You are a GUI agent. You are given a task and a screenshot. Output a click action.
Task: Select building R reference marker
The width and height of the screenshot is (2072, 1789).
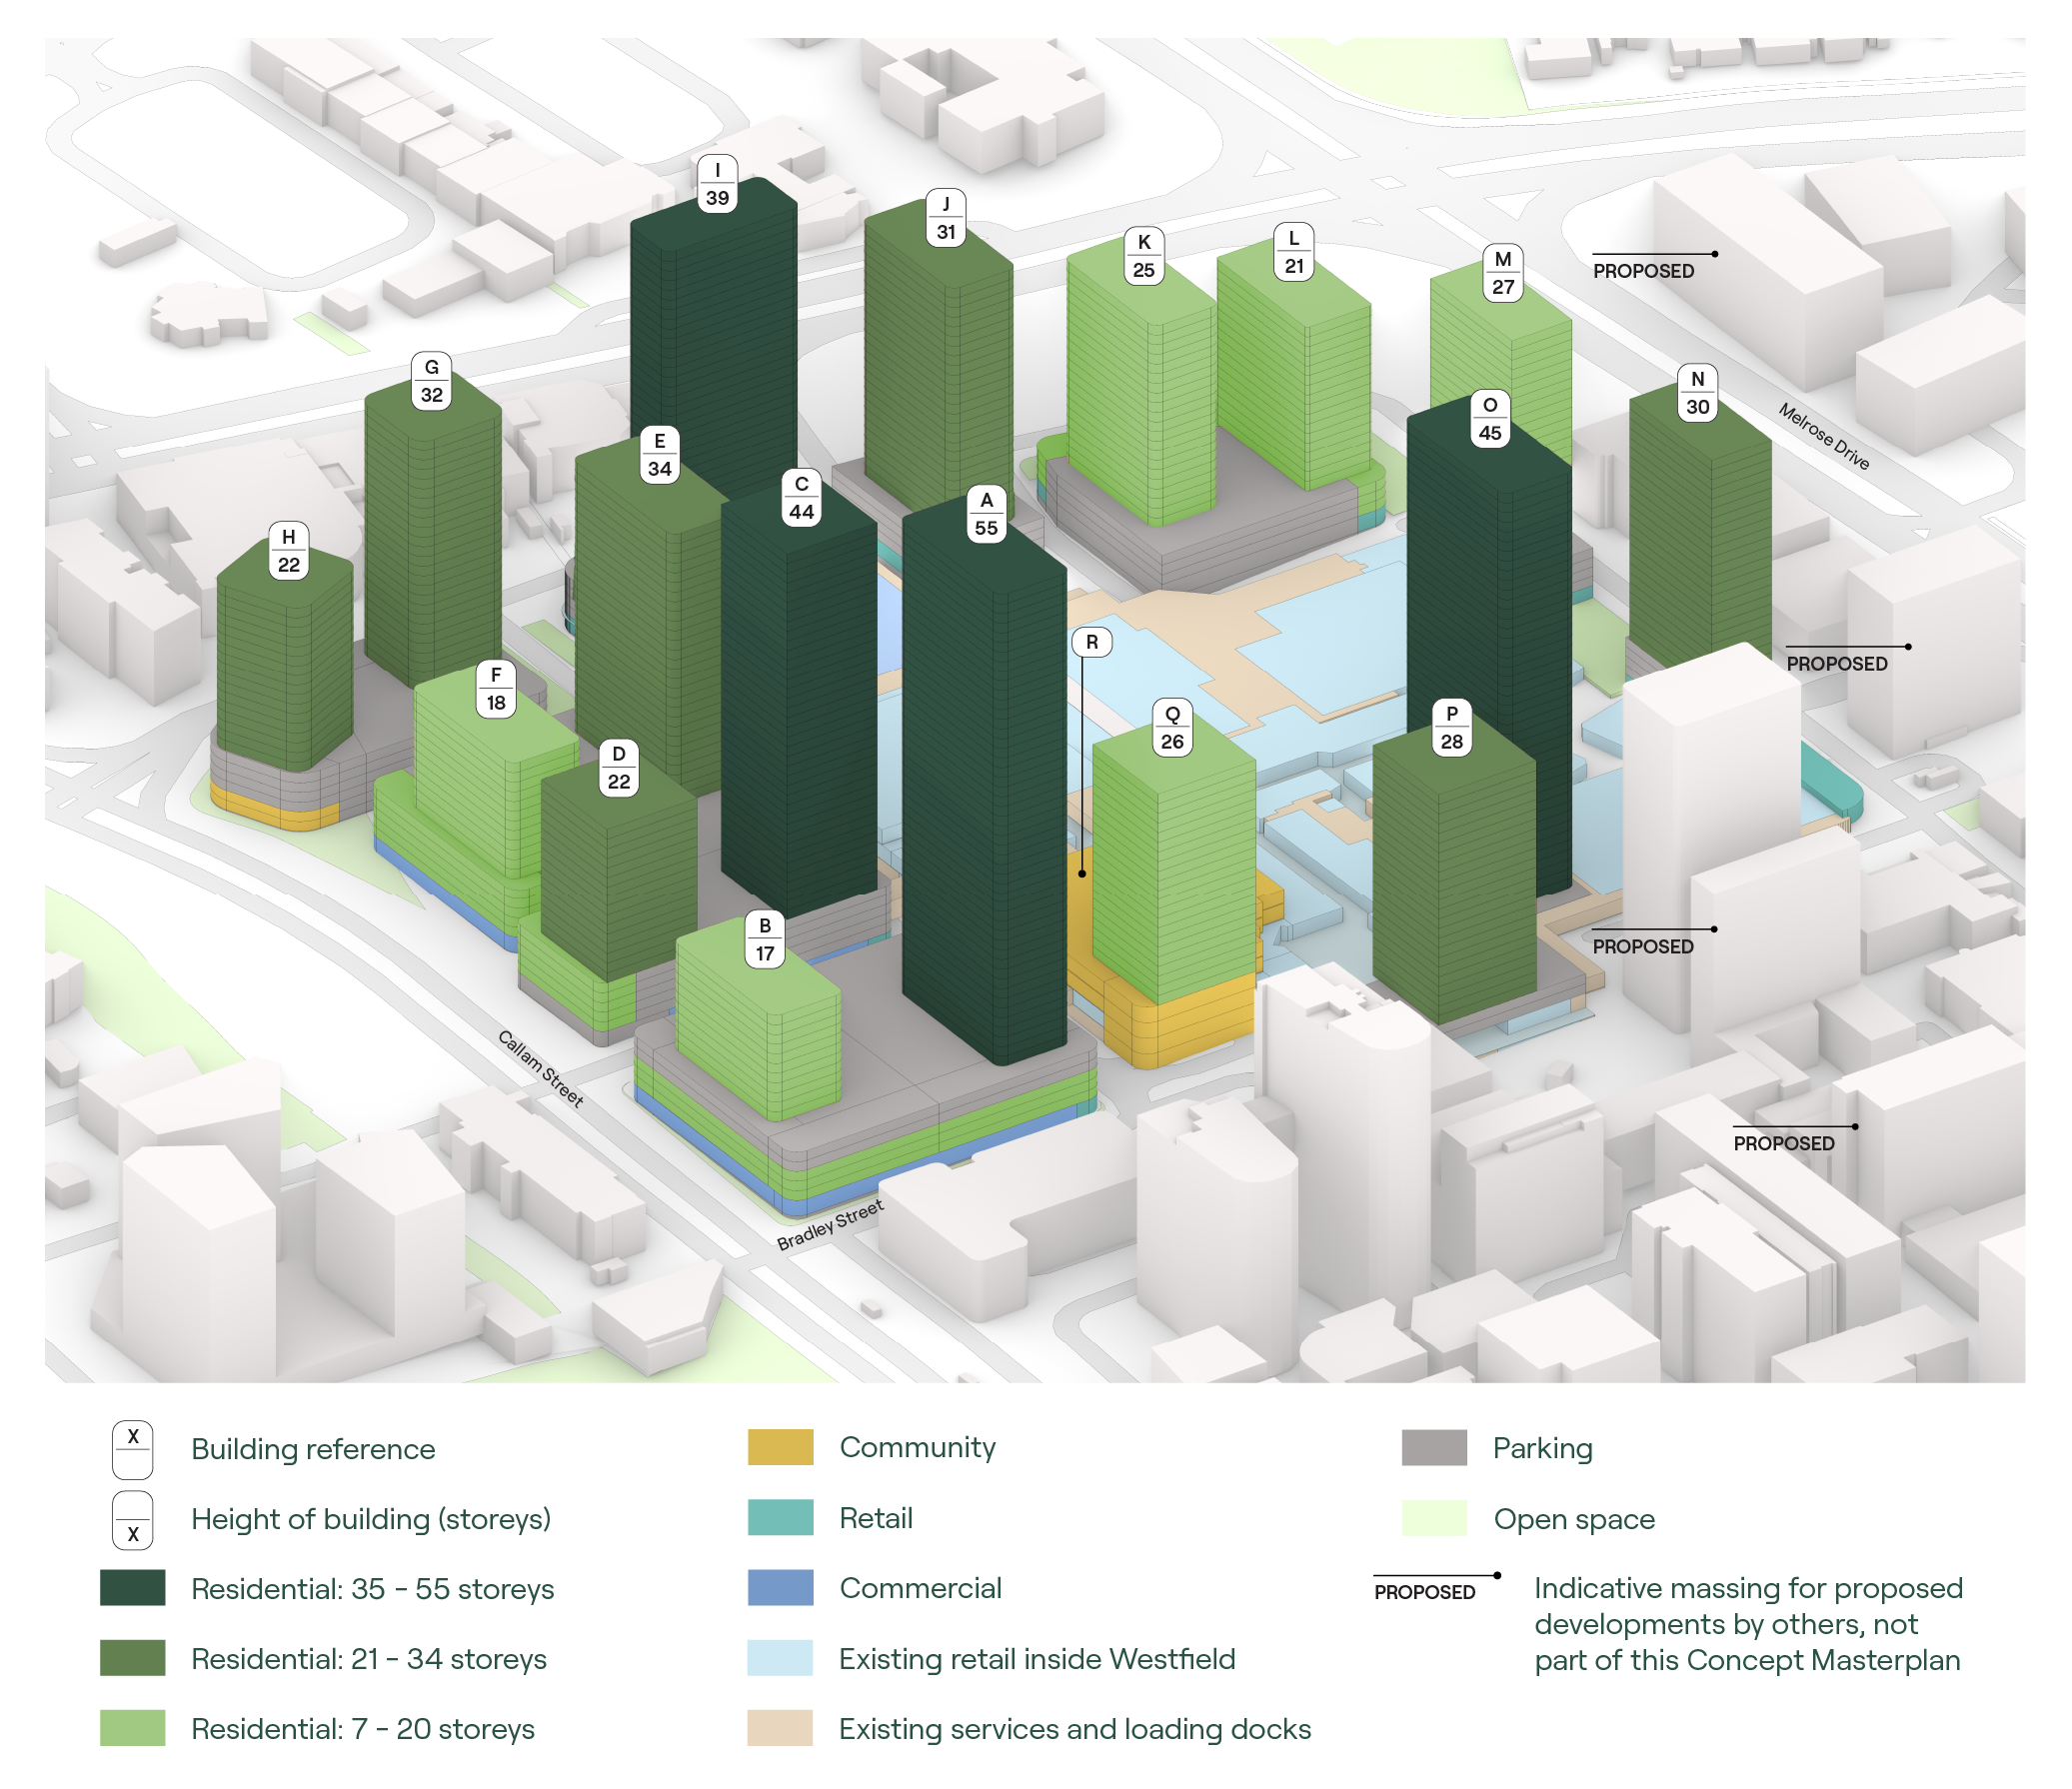[x=1091, y=642]
